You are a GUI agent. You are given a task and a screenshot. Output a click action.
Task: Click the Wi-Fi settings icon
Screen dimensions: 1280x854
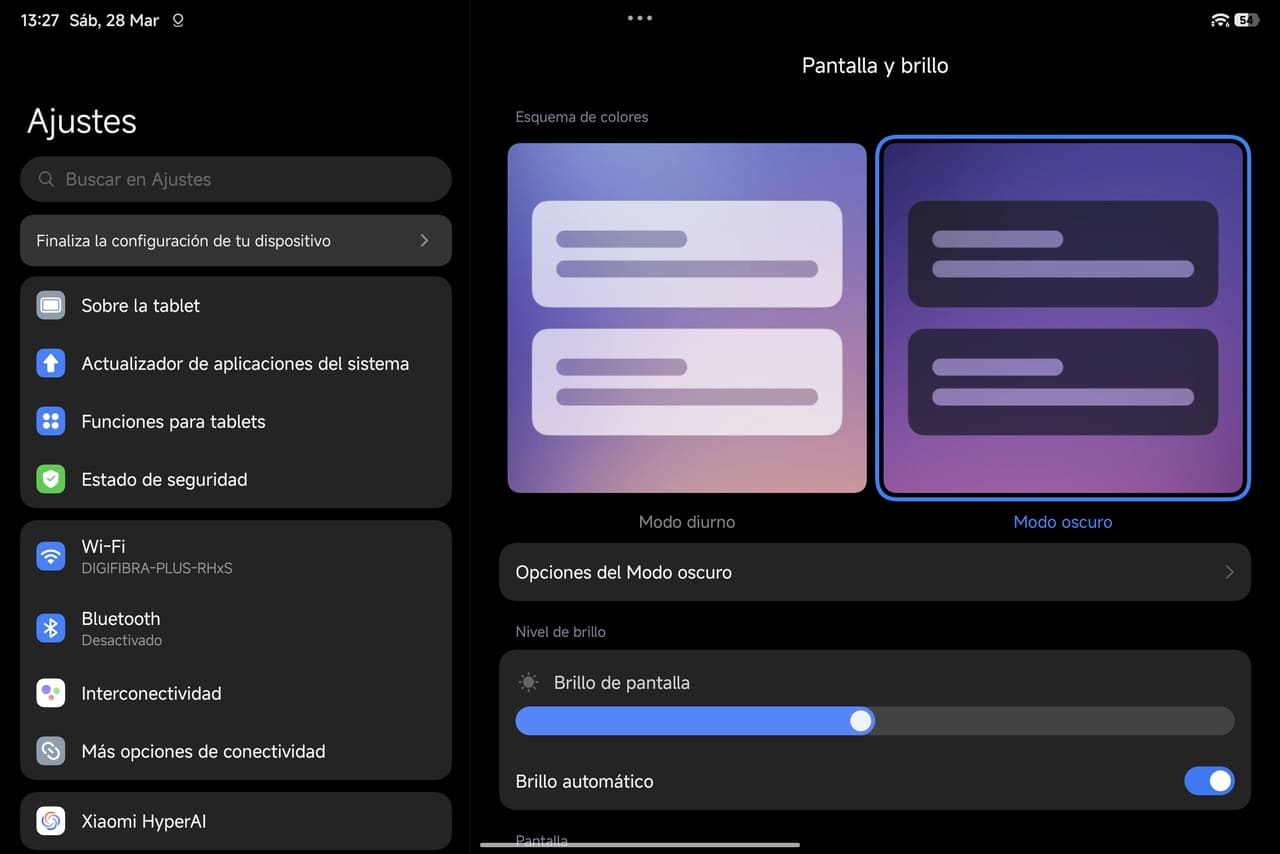51,556
